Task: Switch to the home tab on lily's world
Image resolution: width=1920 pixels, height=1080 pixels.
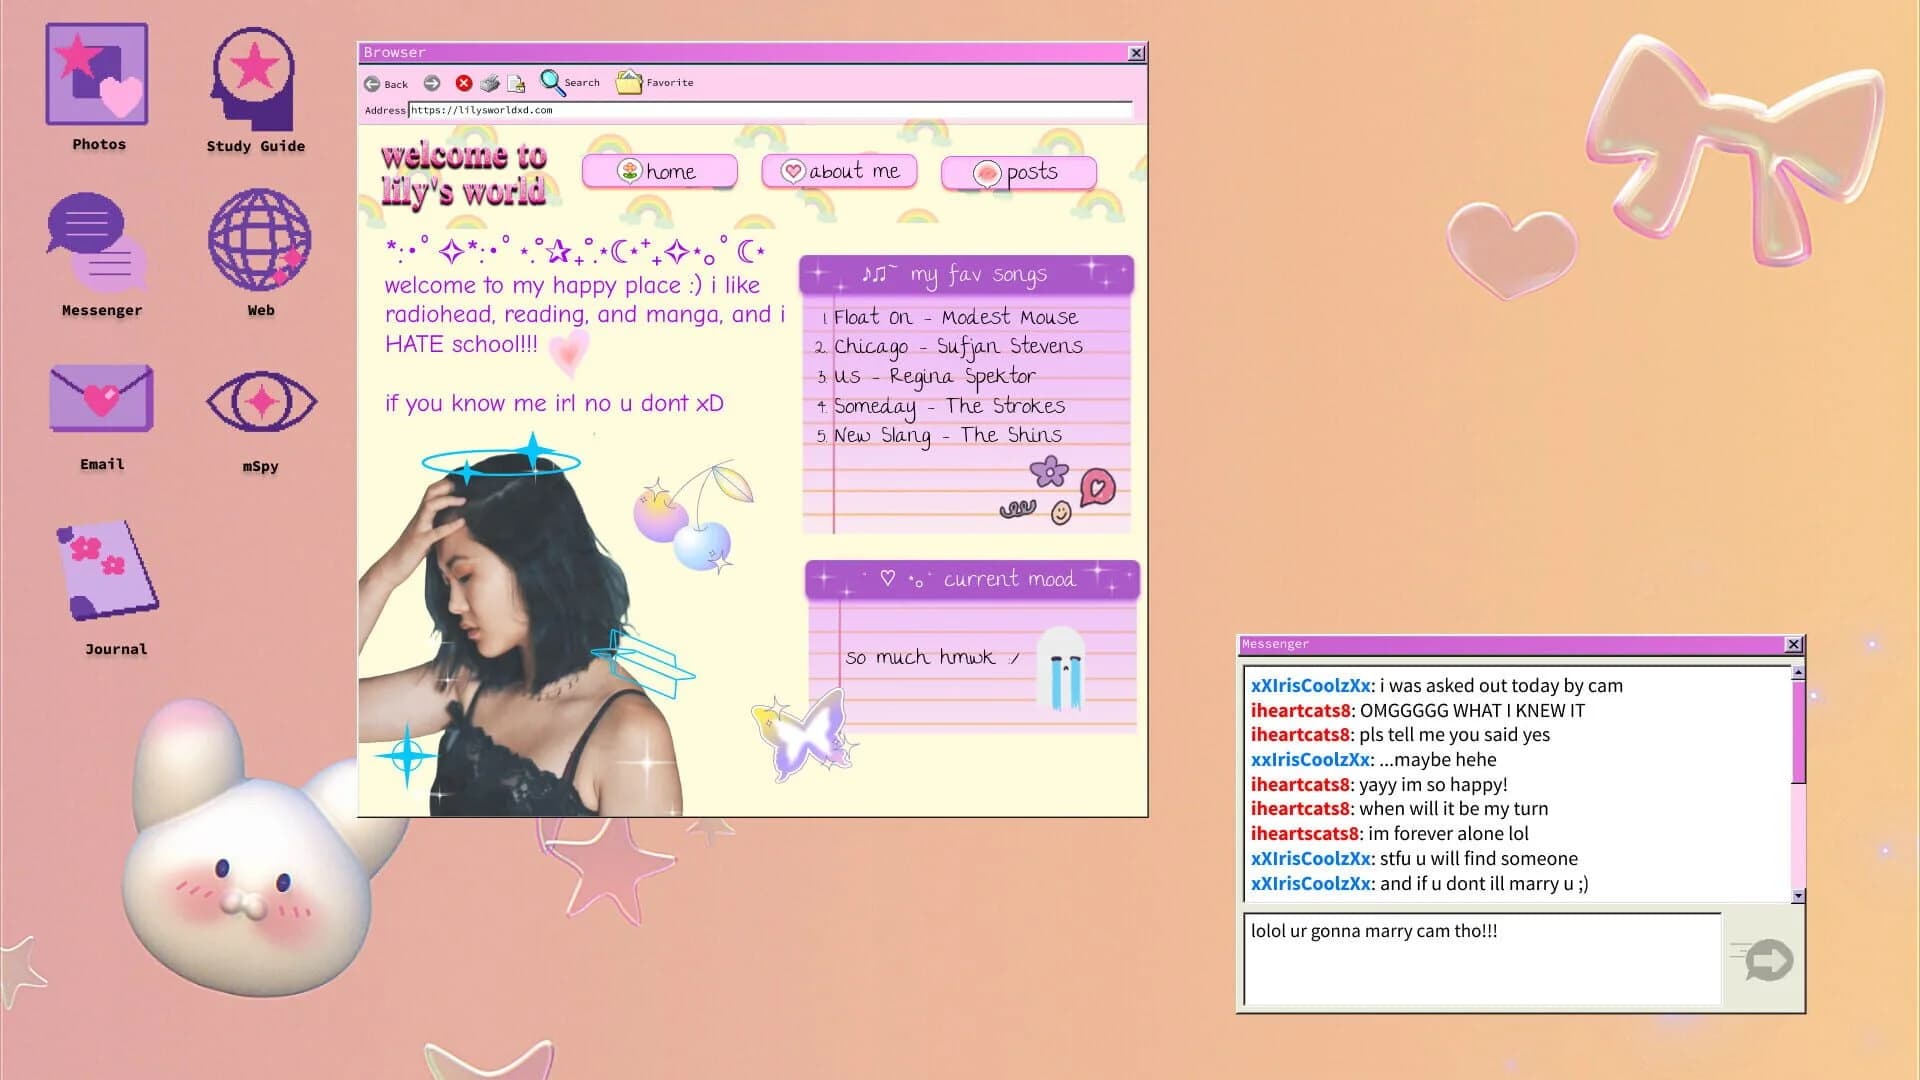Action: (660, 171)
